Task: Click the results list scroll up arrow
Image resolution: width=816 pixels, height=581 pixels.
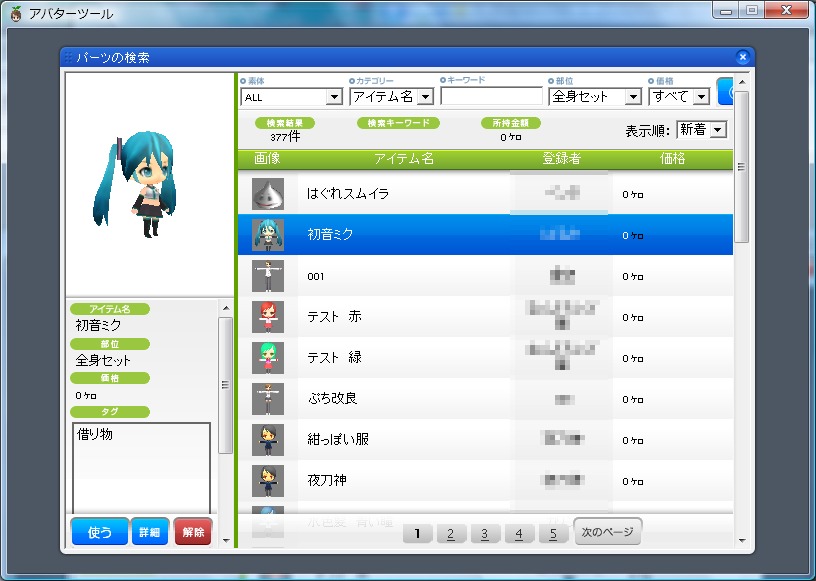Action: [742, 82]
